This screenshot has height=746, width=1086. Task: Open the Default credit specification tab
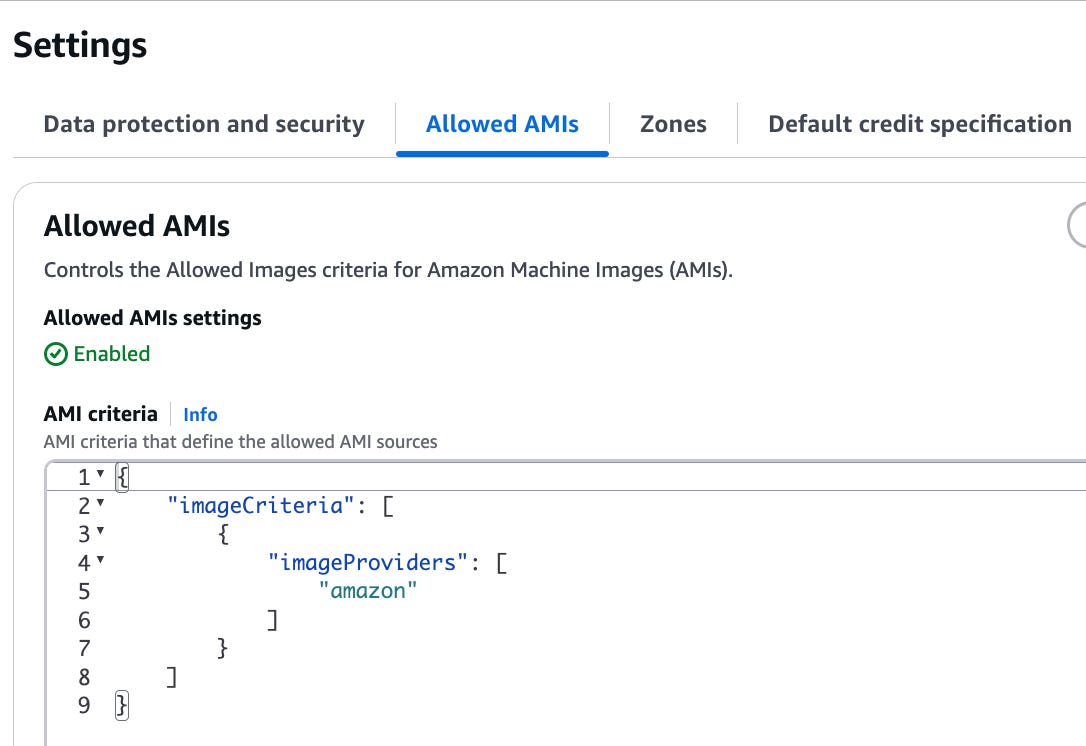[x=920, y=124]
